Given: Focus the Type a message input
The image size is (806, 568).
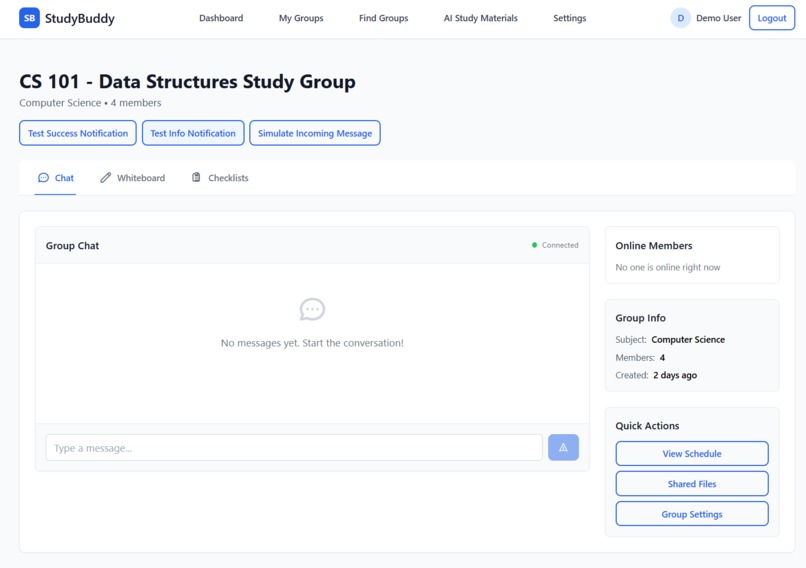Looking at the screenshot, I should click(294, 448).
